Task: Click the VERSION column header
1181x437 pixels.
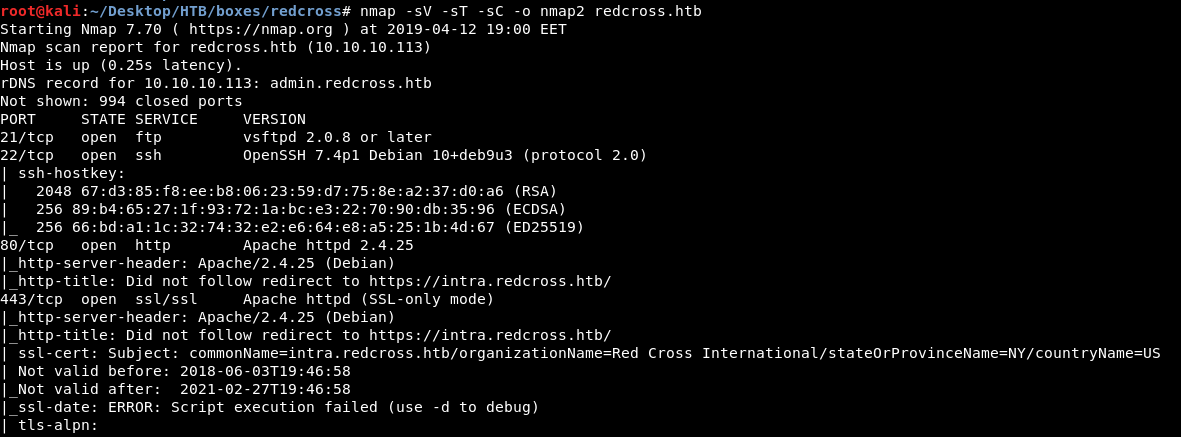Action: coord(274,119)
